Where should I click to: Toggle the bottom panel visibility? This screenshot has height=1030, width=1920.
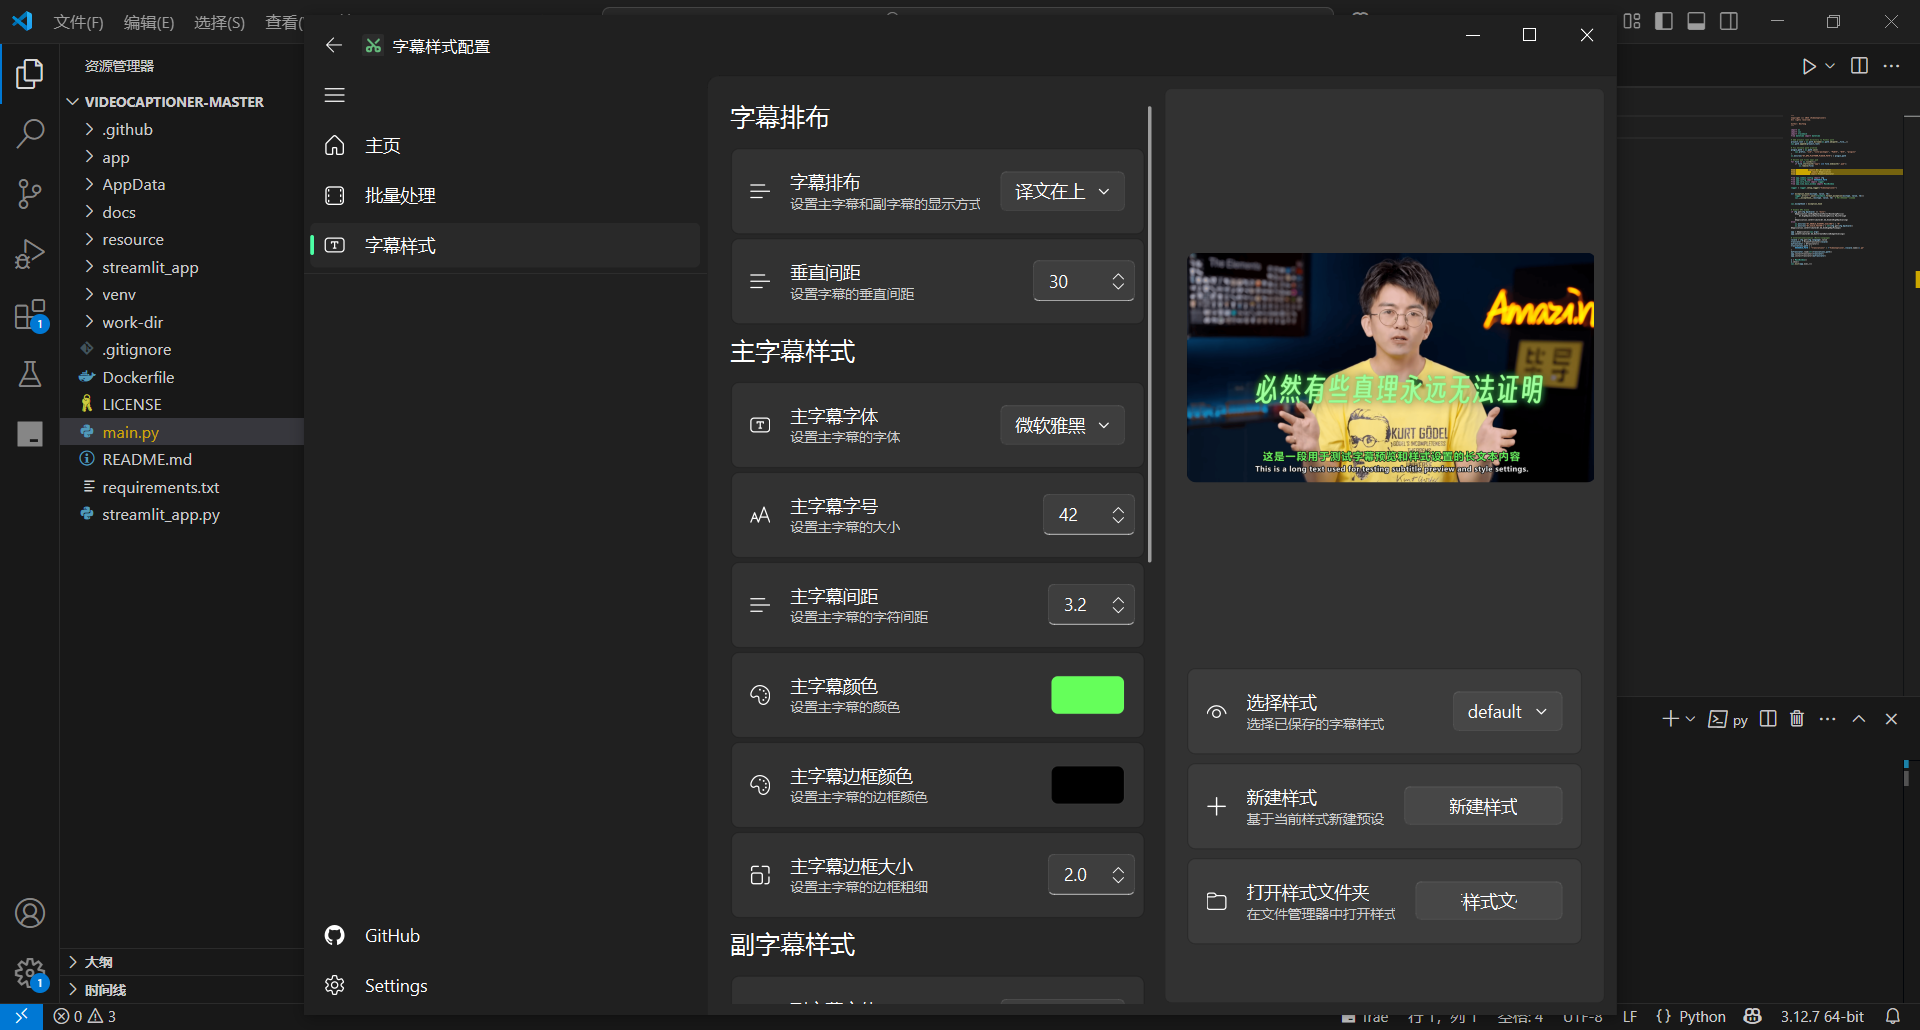point(1696,20)
